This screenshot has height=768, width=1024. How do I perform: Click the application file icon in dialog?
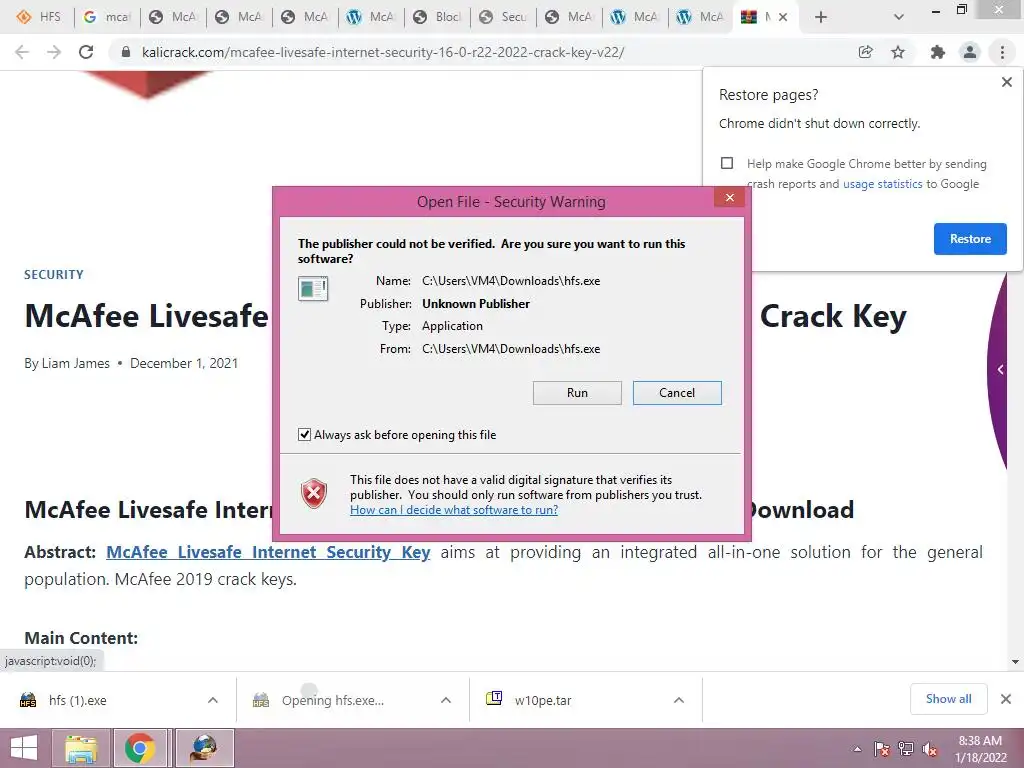(x=313, y=288)
